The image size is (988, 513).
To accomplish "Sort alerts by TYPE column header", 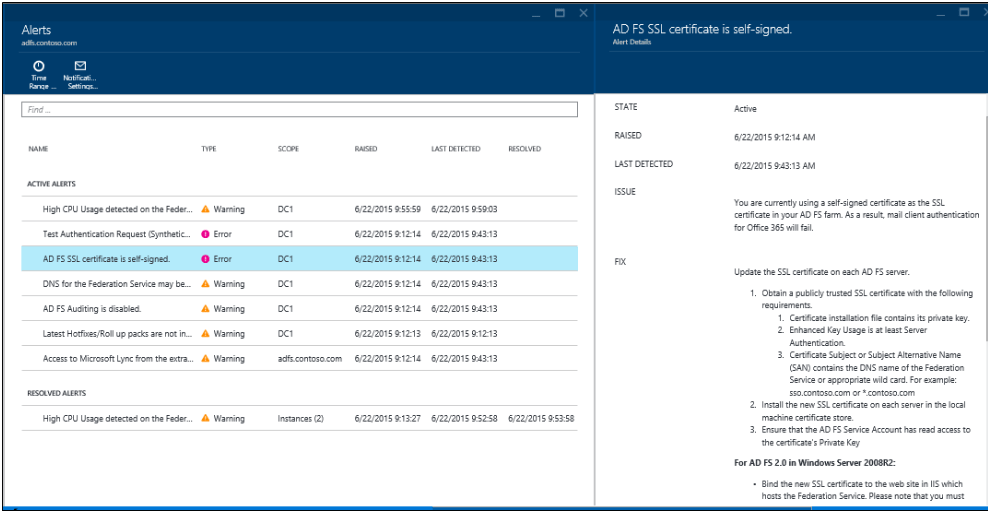I will coord(209,149).
